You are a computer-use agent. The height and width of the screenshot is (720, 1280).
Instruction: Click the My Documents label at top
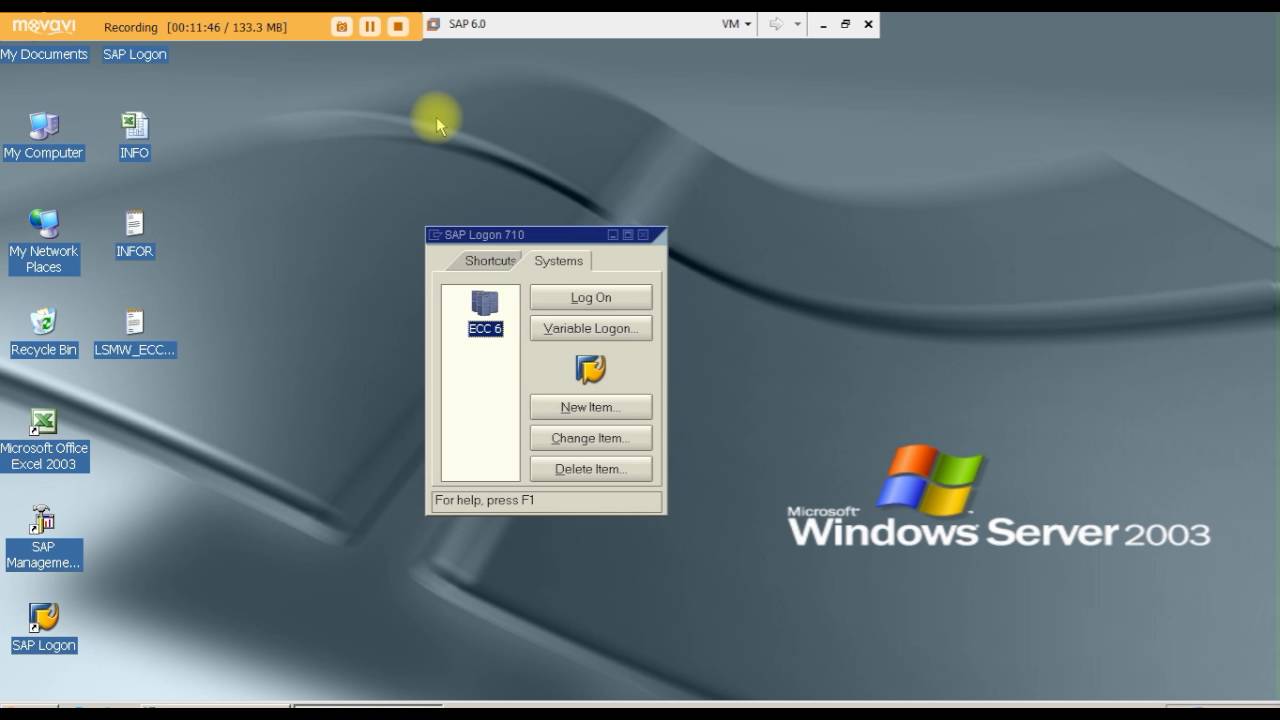[44, 54]
